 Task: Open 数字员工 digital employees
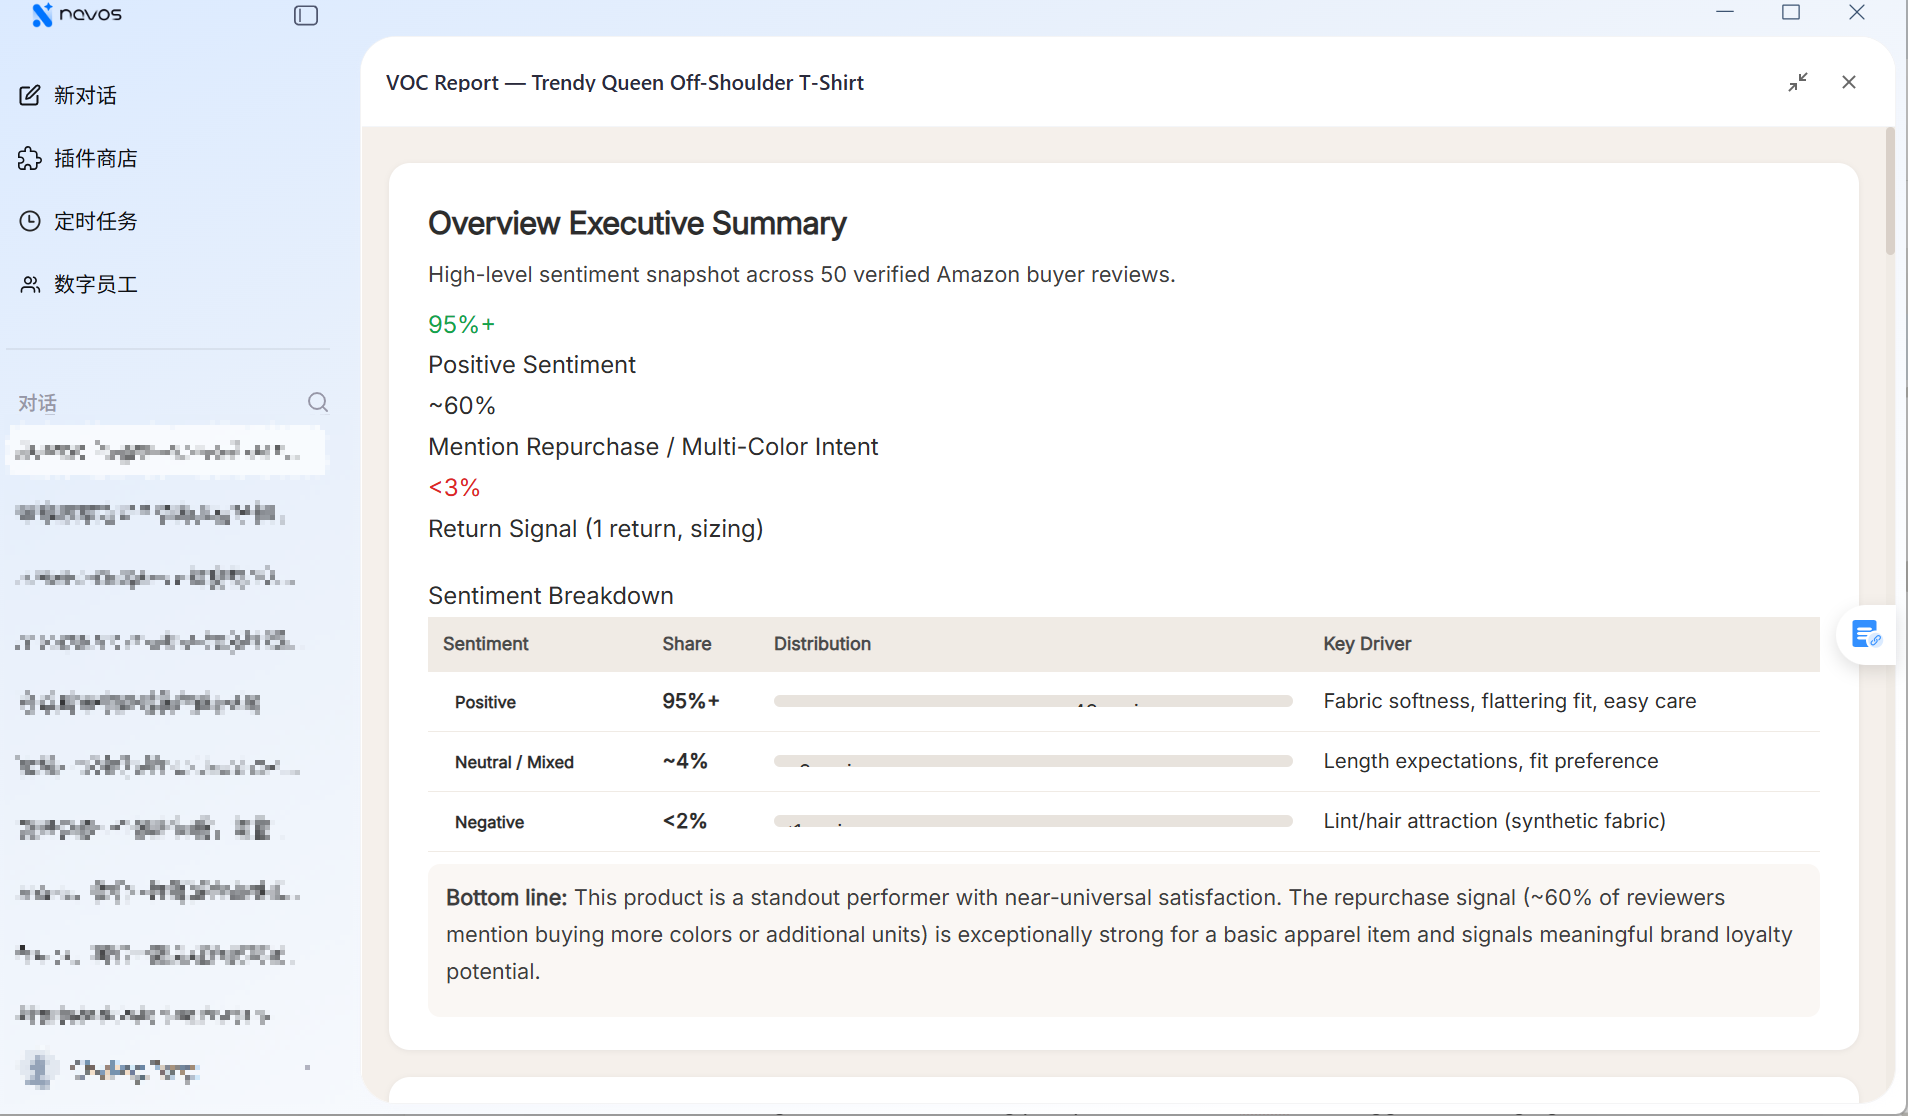tap(78, 284)
